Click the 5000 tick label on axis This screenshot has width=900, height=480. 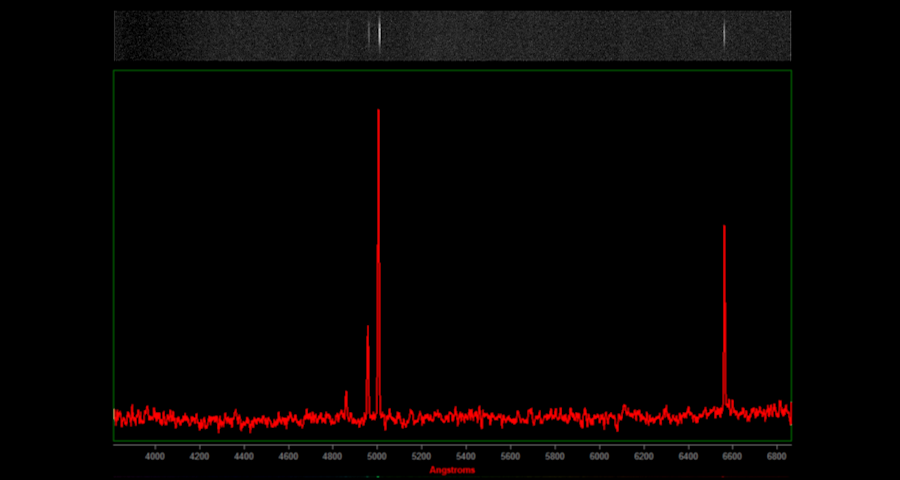coord(377,456)
